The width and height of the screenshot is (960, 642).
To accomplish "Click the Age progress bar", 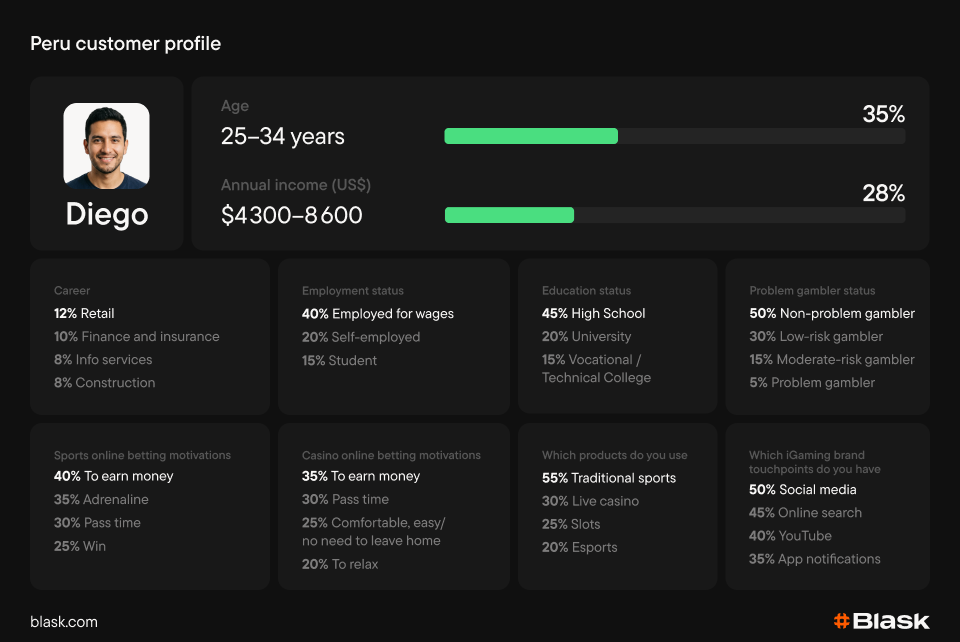I will pos(674,136).
